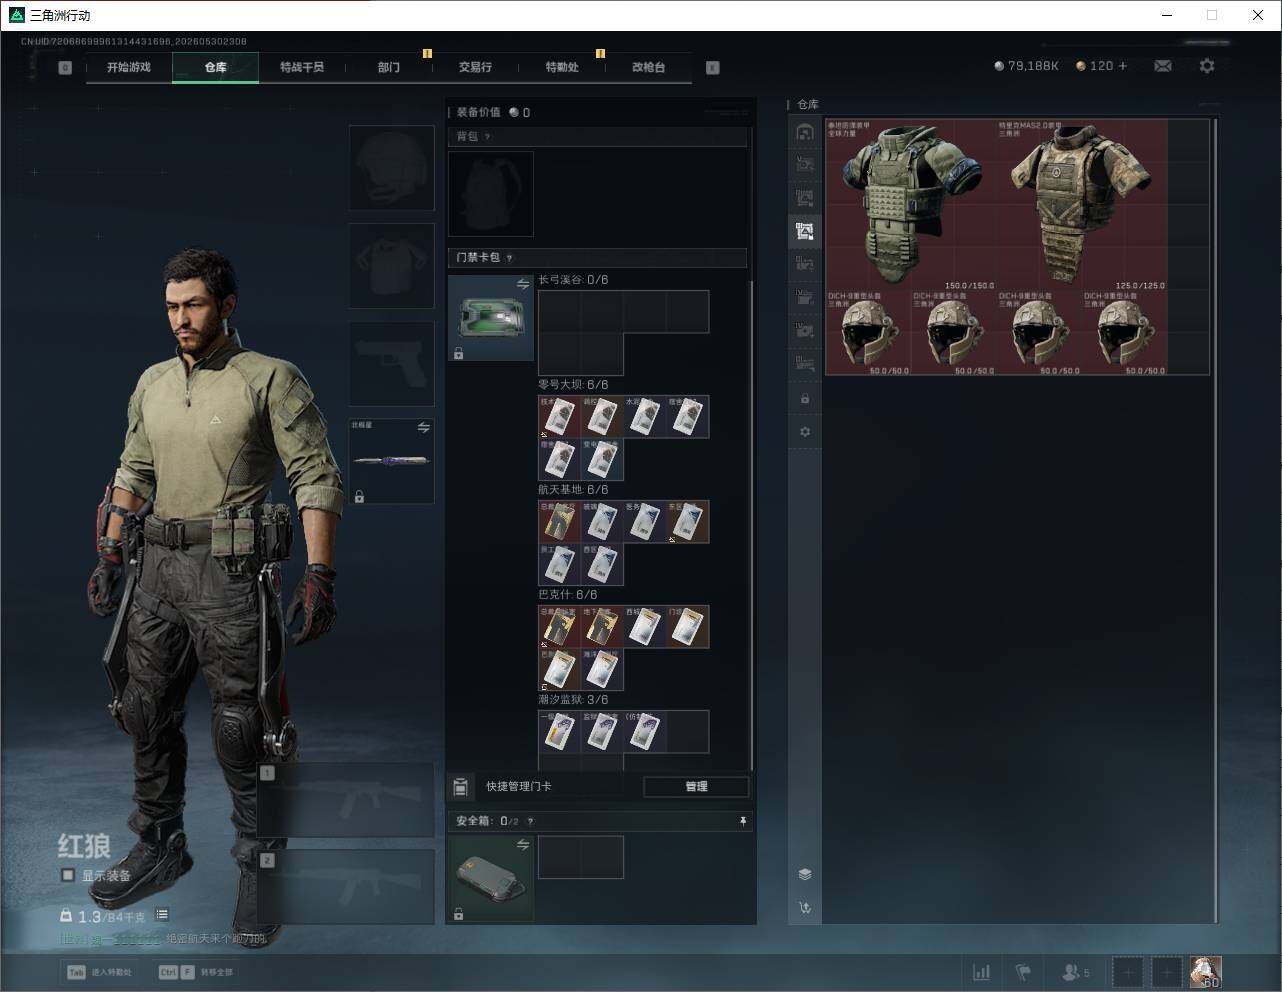This screenshot has width=1282, height=992.
Task: Open the 特战干员 tab
Action: point(302,67)
